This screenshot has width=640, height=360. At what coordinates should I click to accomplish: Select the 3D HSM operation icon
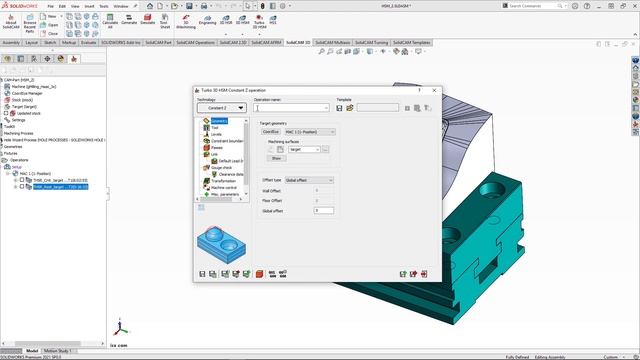click(x=242, y=20)
